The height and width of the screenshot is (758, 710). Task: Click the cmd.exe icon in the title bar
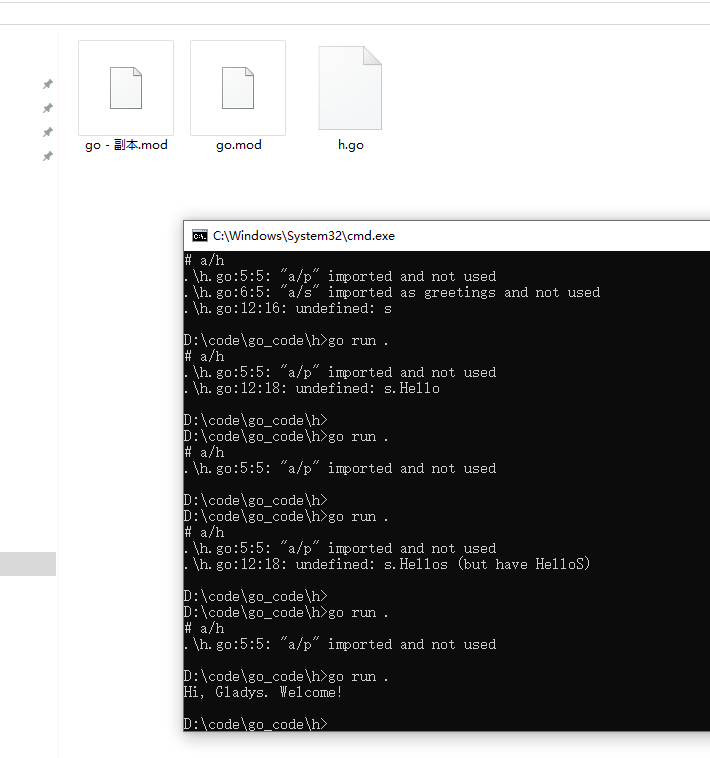[x=200, y=236]
